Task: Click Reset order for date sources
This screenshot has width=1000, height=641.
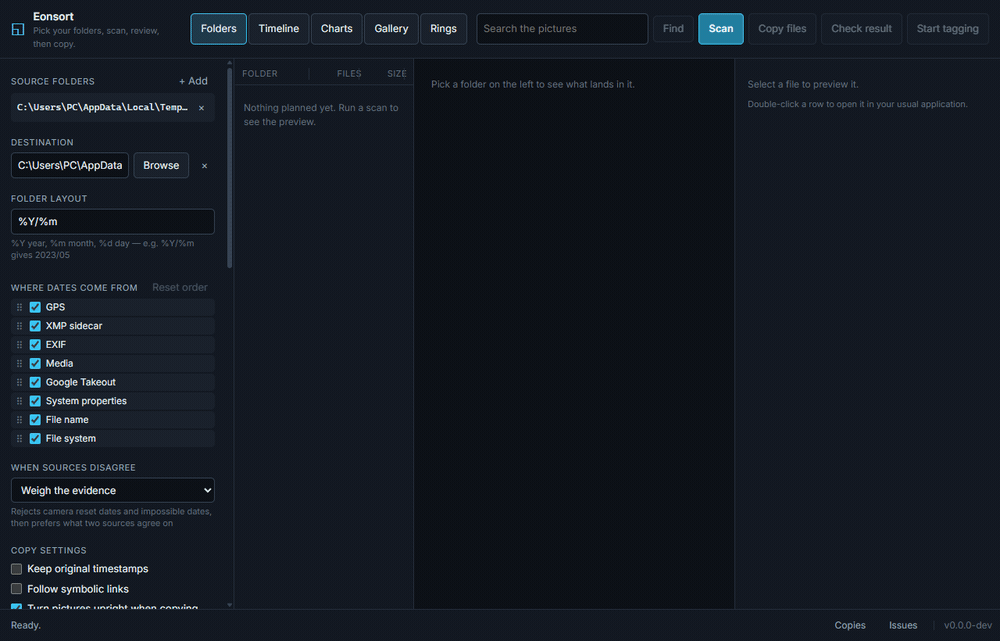Action: [x=180, y=288]
